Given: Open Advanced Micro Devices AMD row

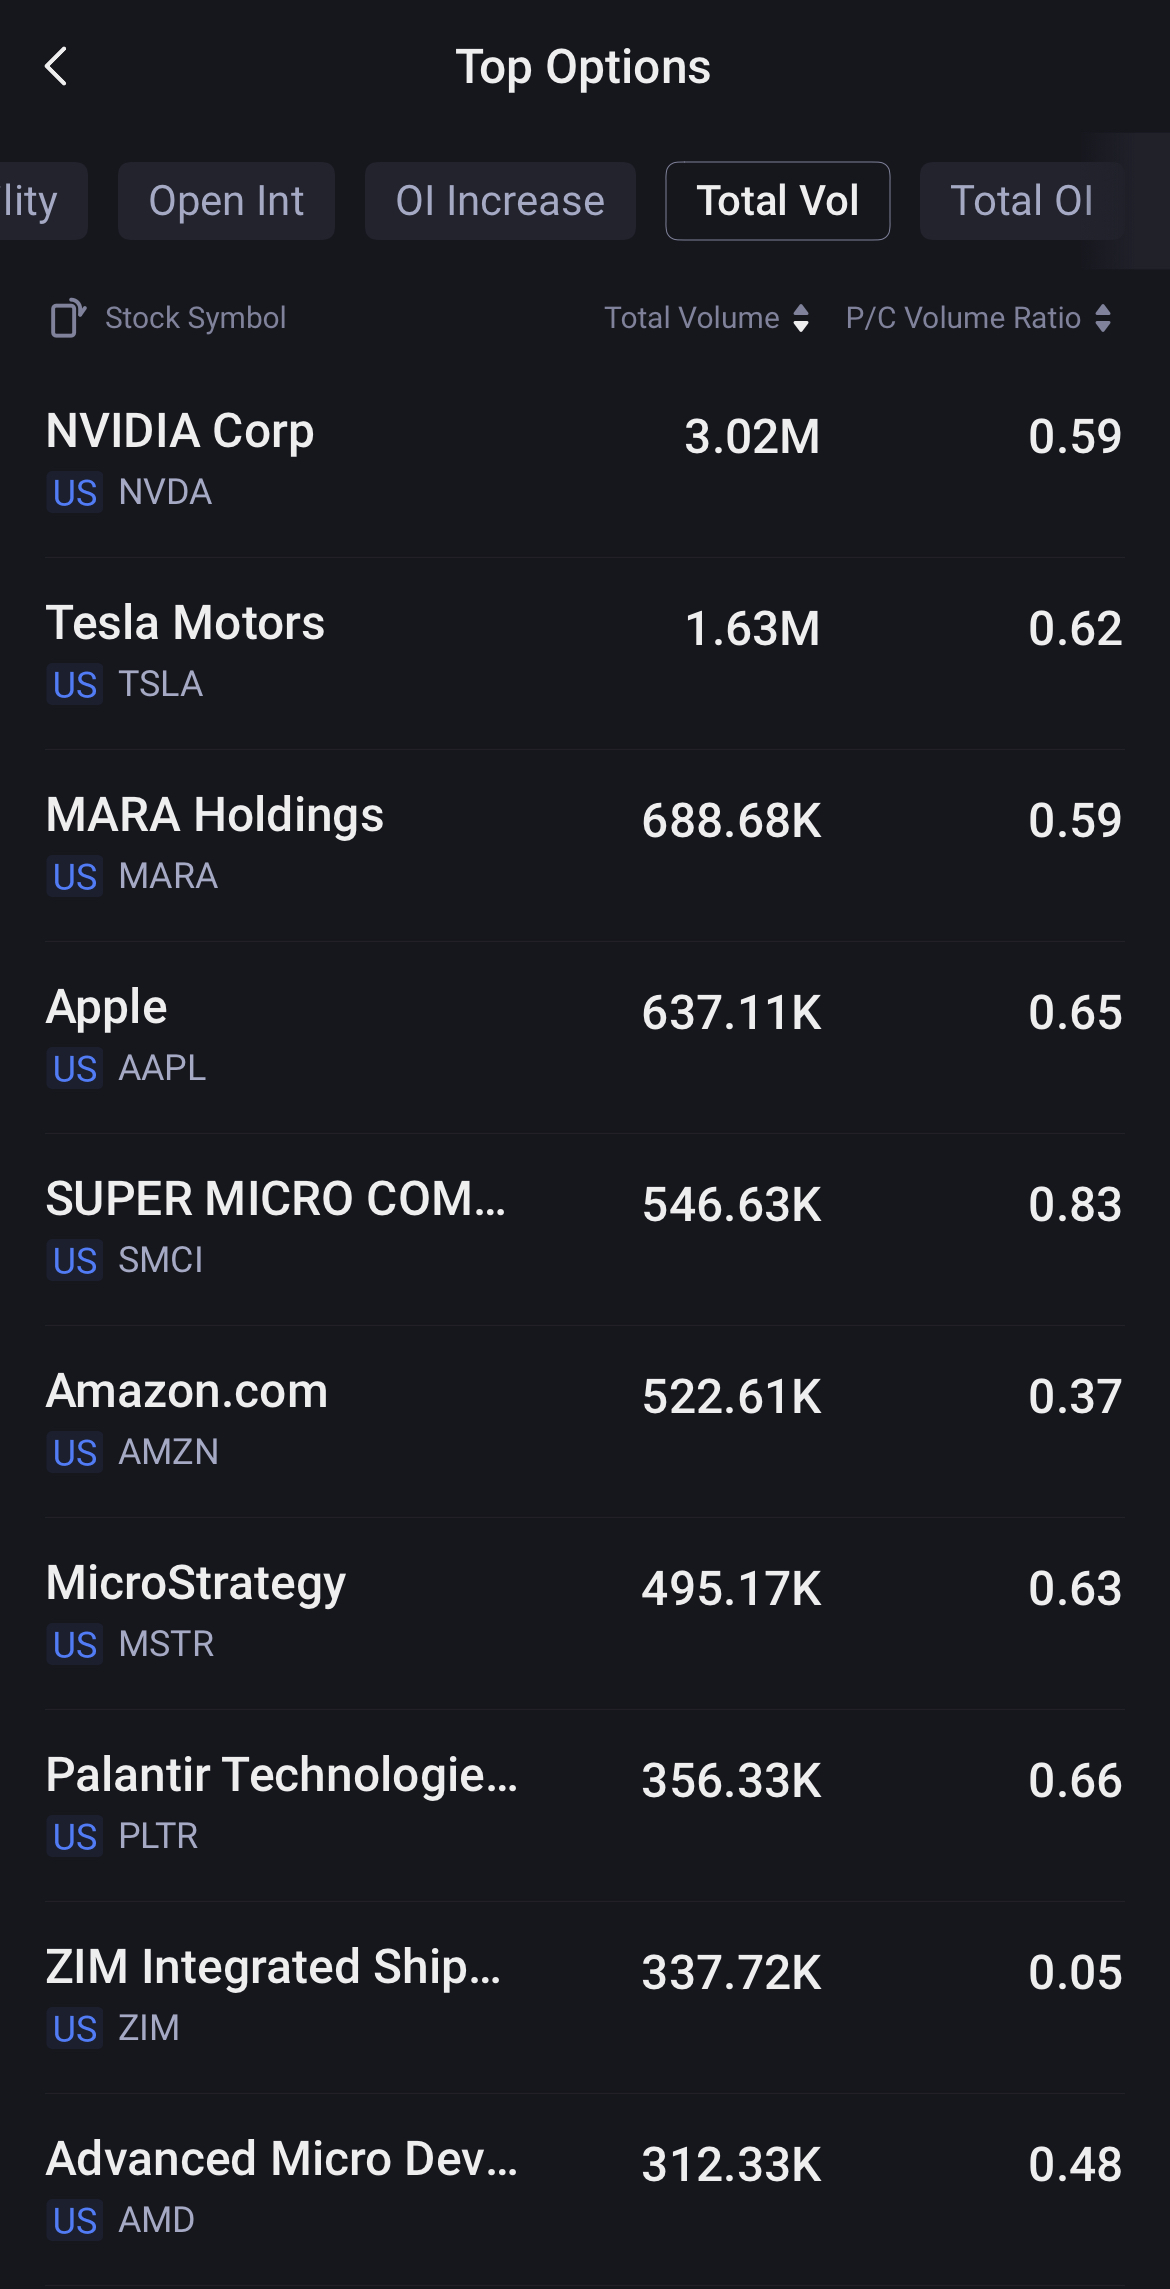Looking at the screenshot, I should [584, 2188].
